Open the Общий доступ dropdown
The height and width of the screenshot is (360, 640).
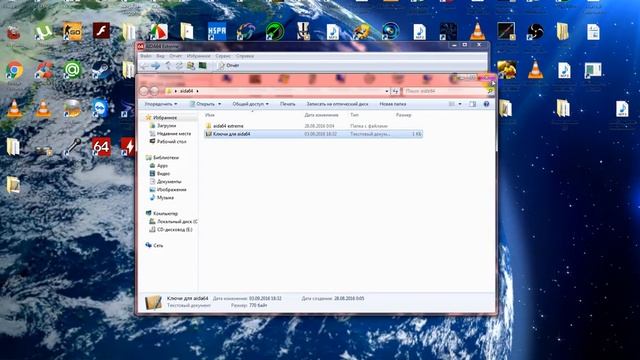click(x=250, y=104)
